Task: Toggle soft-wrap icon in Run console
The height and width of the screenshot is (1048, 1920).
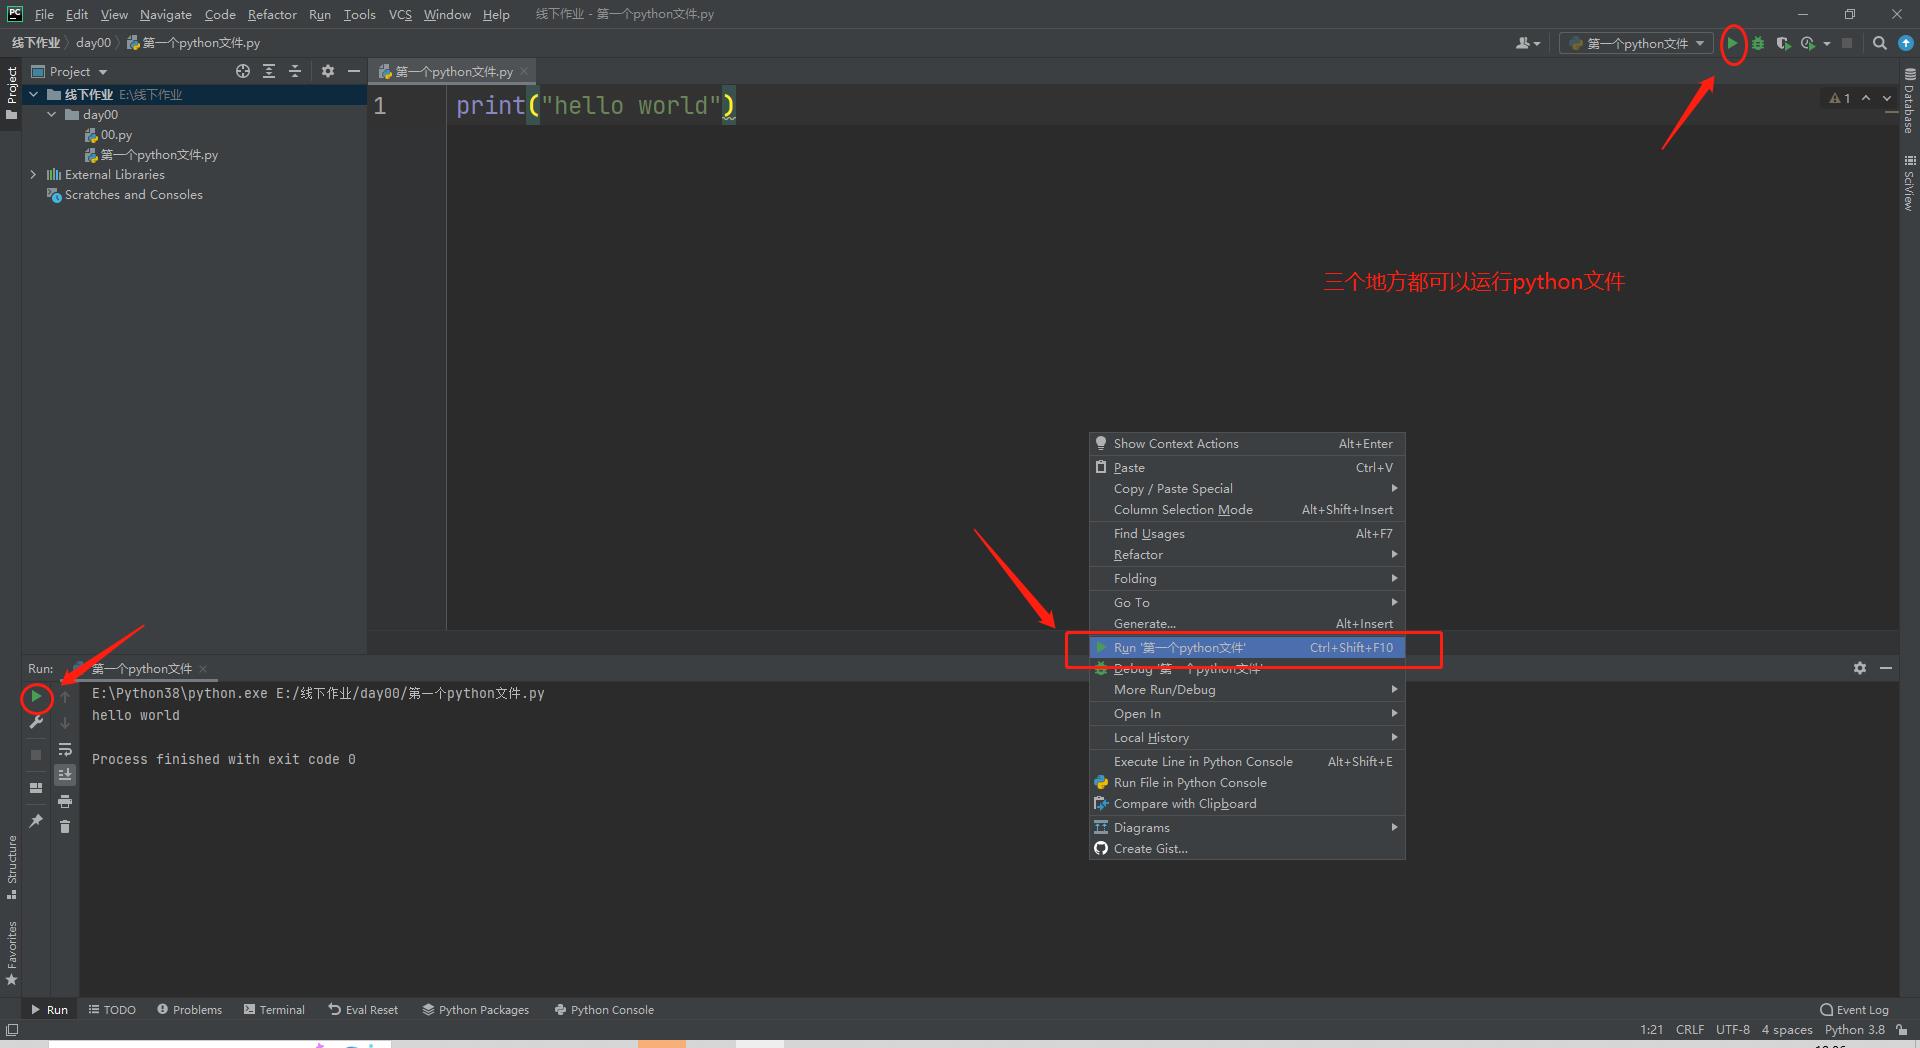Action: point(65,749)
